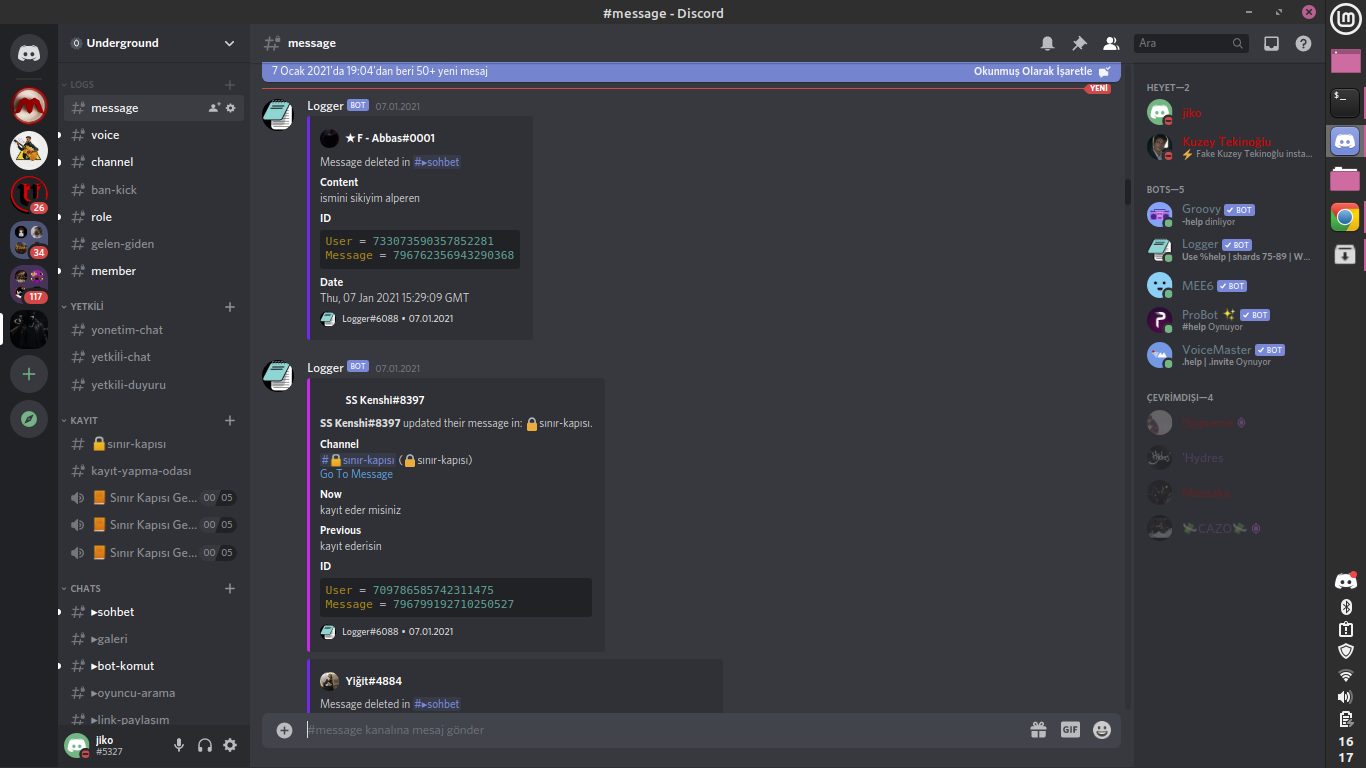Open Explore Public Servers compass

(29, 419)
